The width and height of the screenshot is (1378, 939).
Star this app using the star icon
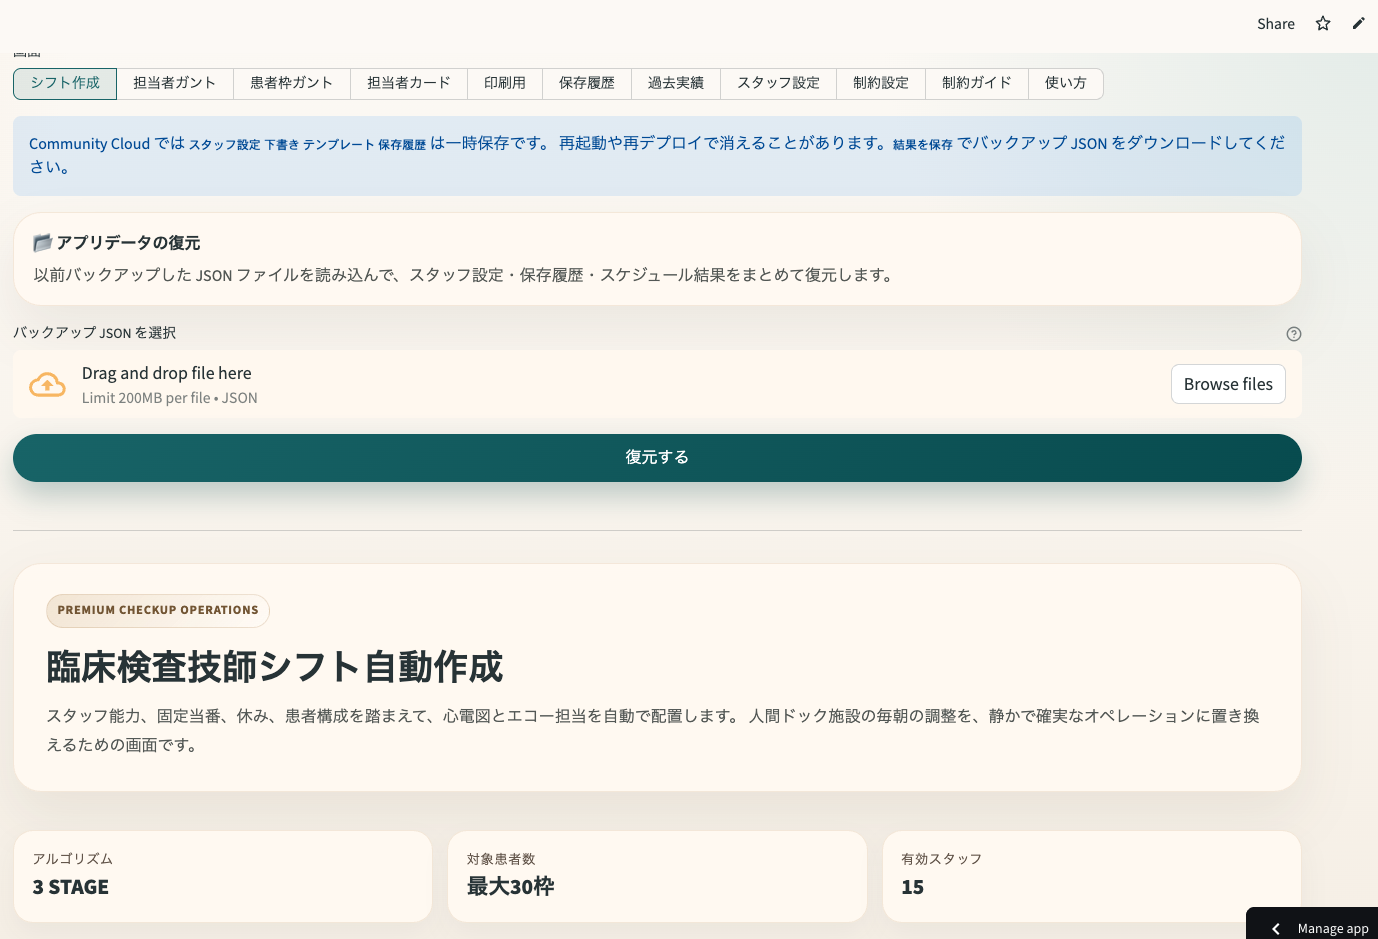tap(1322, 23)
